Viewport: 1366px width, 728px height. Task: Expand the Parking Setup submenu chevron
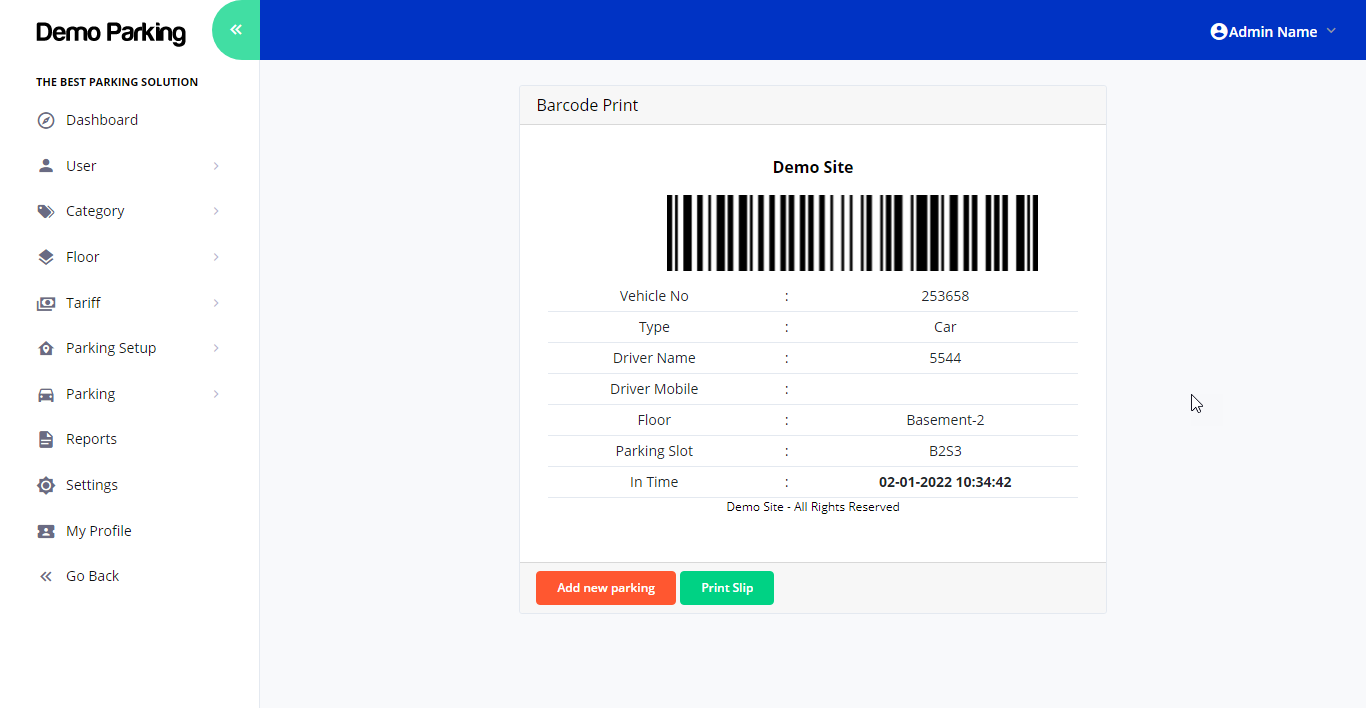click(216, 348)
